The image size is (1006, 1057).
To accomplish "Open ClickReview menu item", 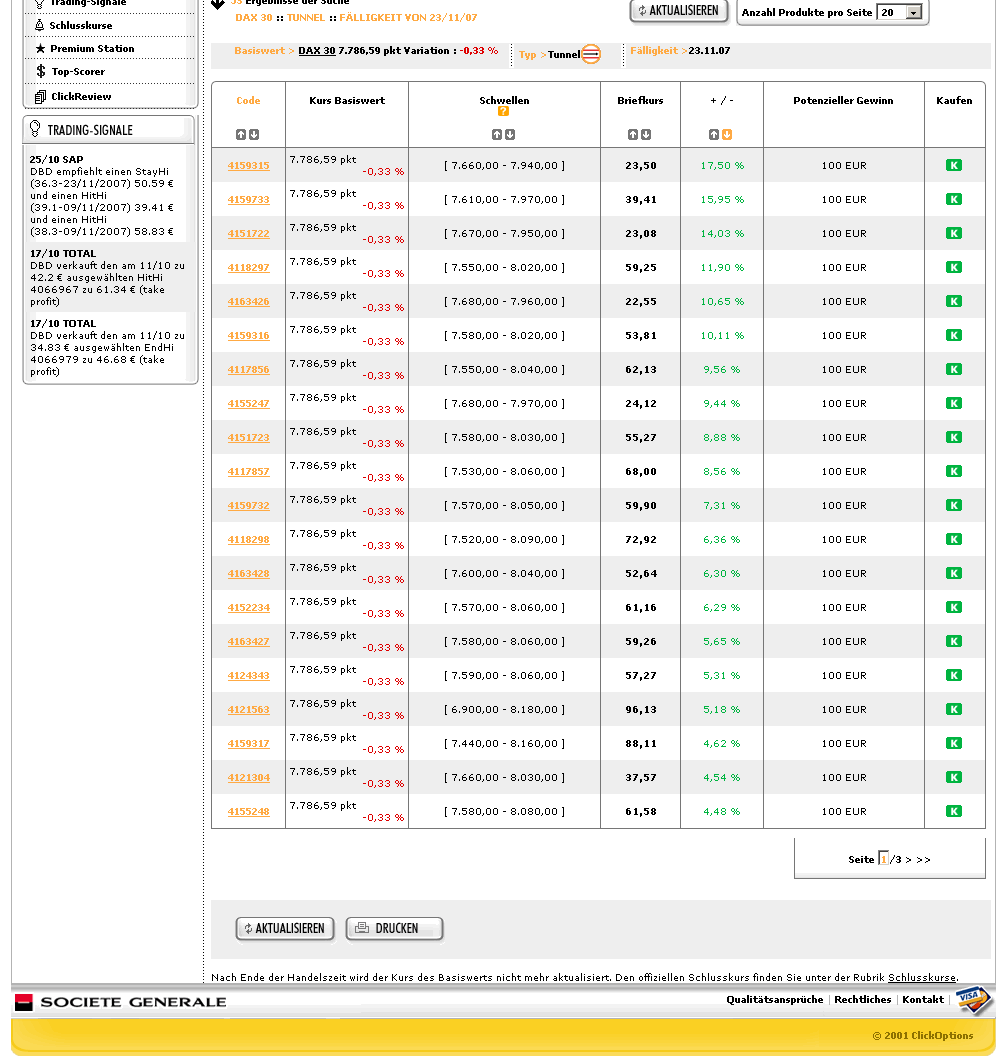I will (x=81, y=96).
